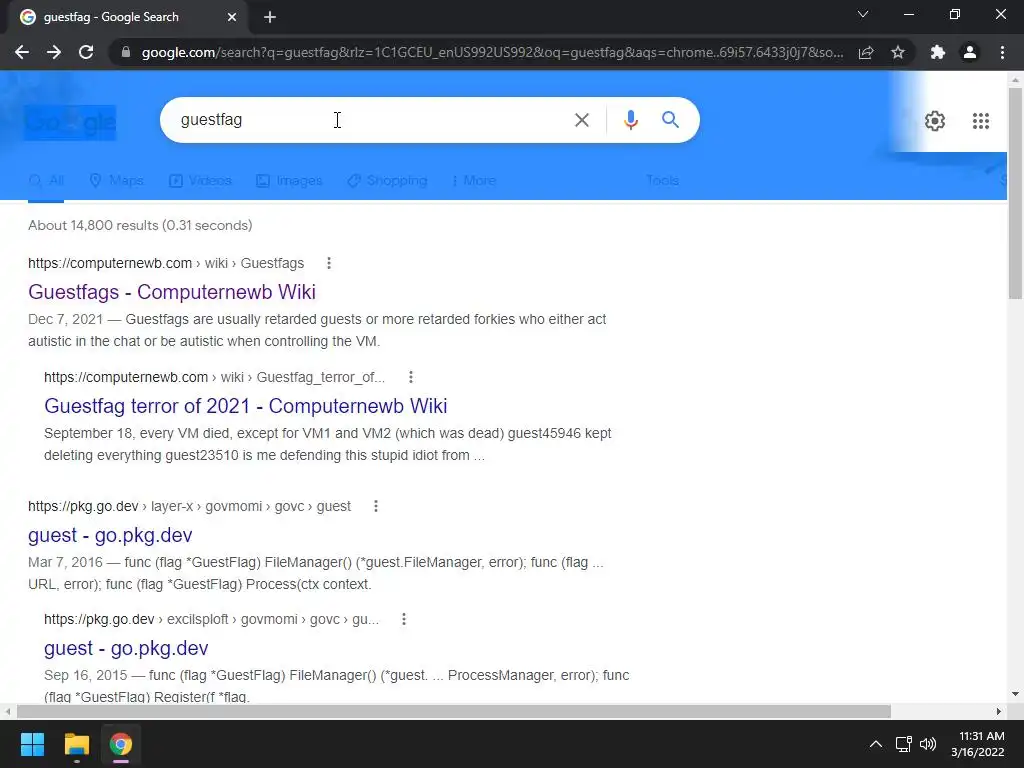Open Guestfag terror of 2021 link

point(246,406)
